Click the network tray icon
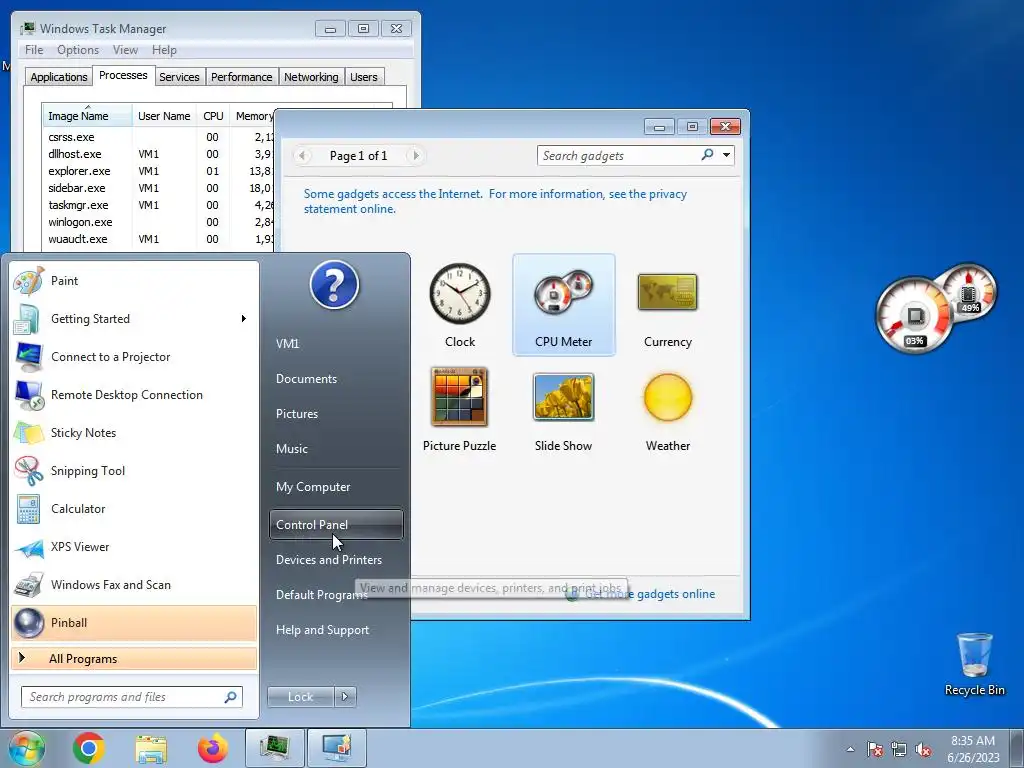Screen dimensions: 1024x768 (x=899, y=749)
